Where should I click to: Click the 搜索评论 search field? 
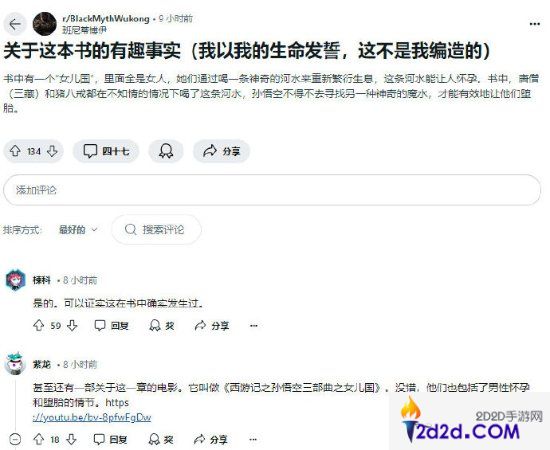(x=156, y=230)
